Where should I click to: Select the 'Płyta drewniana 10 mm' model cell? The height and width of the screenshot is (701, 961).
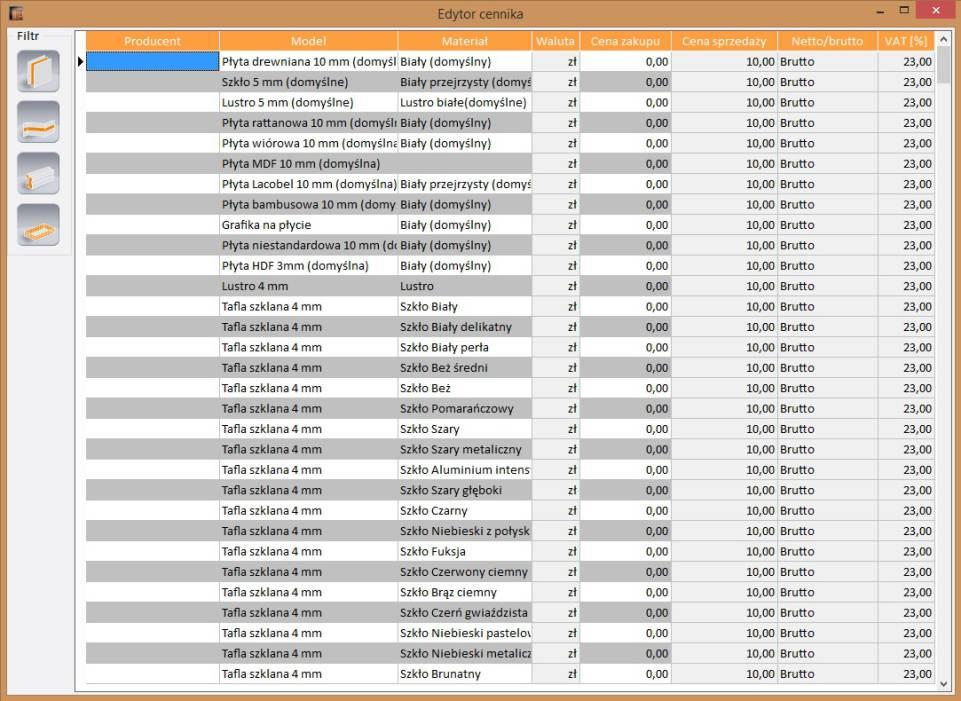coord(308,61)
